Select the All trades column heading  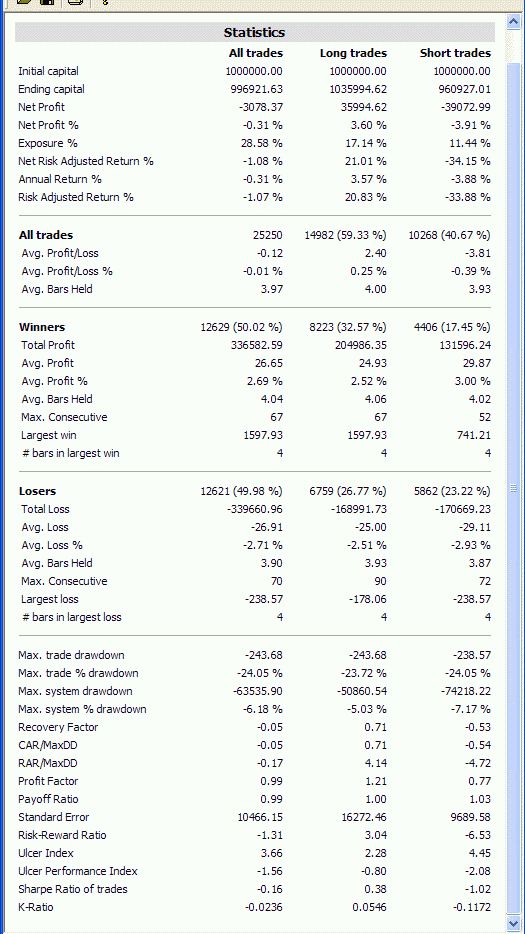point(256,53)
